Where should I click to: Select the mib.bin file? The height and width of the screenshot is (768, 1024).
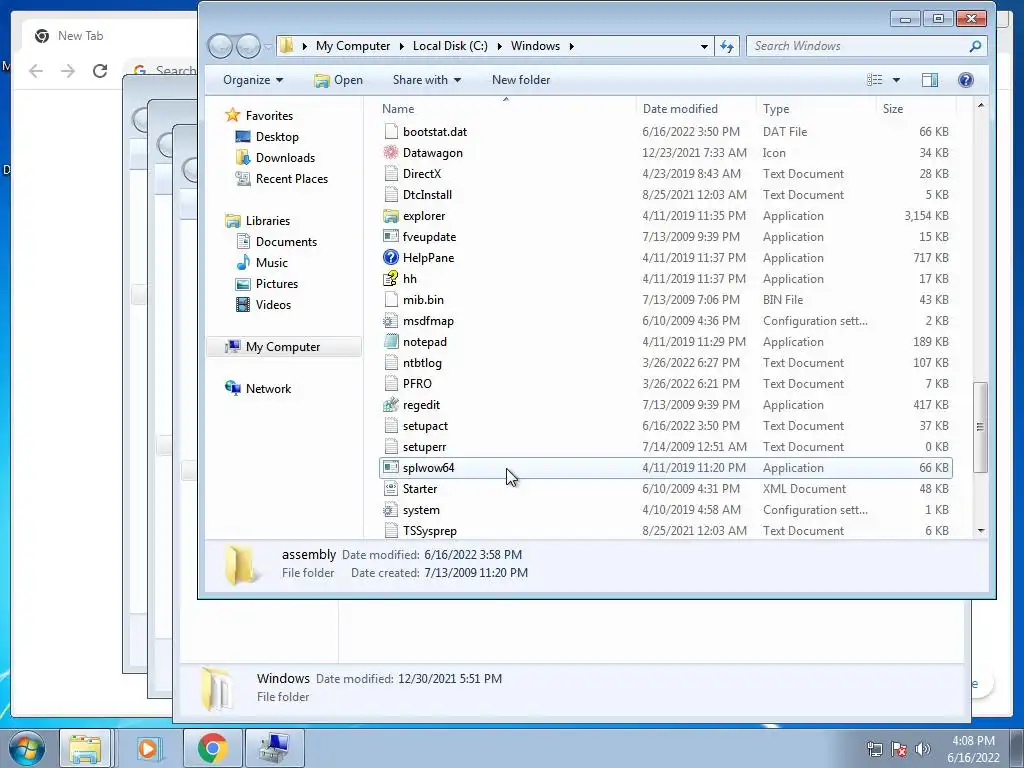pos(665,300)
